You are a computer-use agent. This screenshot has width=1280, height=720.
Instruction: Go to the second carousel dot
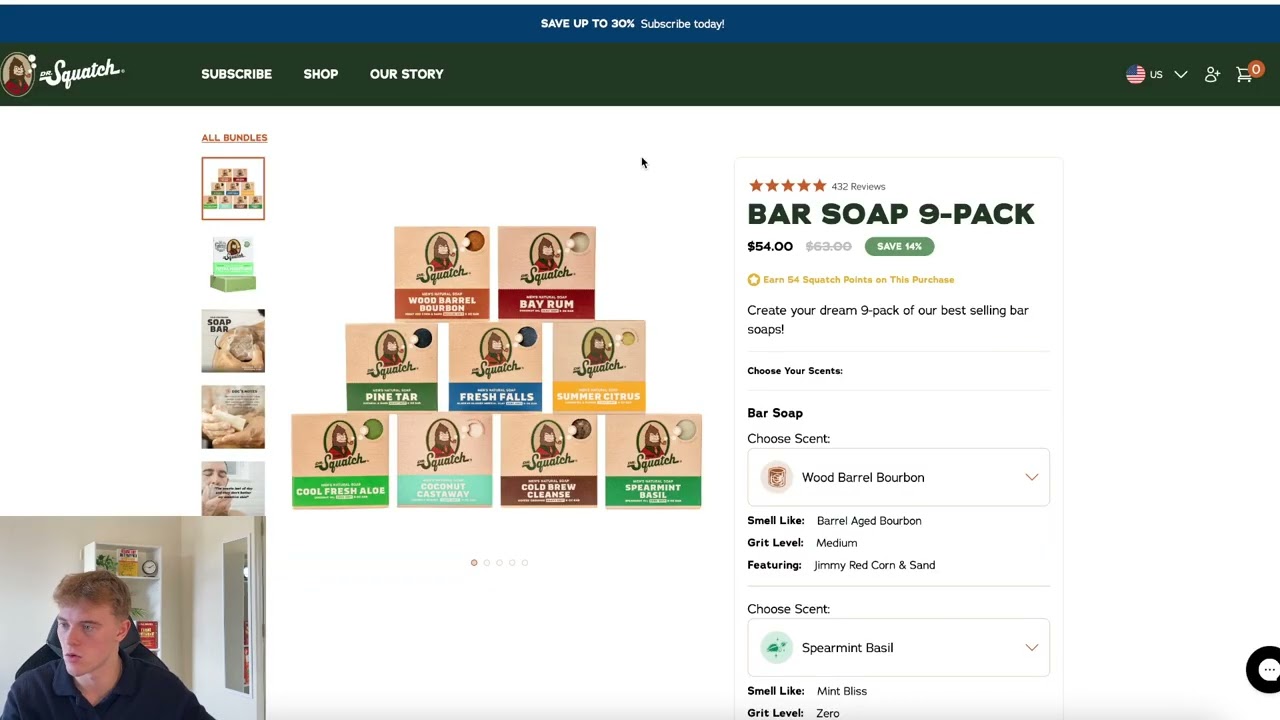[486, 562]
